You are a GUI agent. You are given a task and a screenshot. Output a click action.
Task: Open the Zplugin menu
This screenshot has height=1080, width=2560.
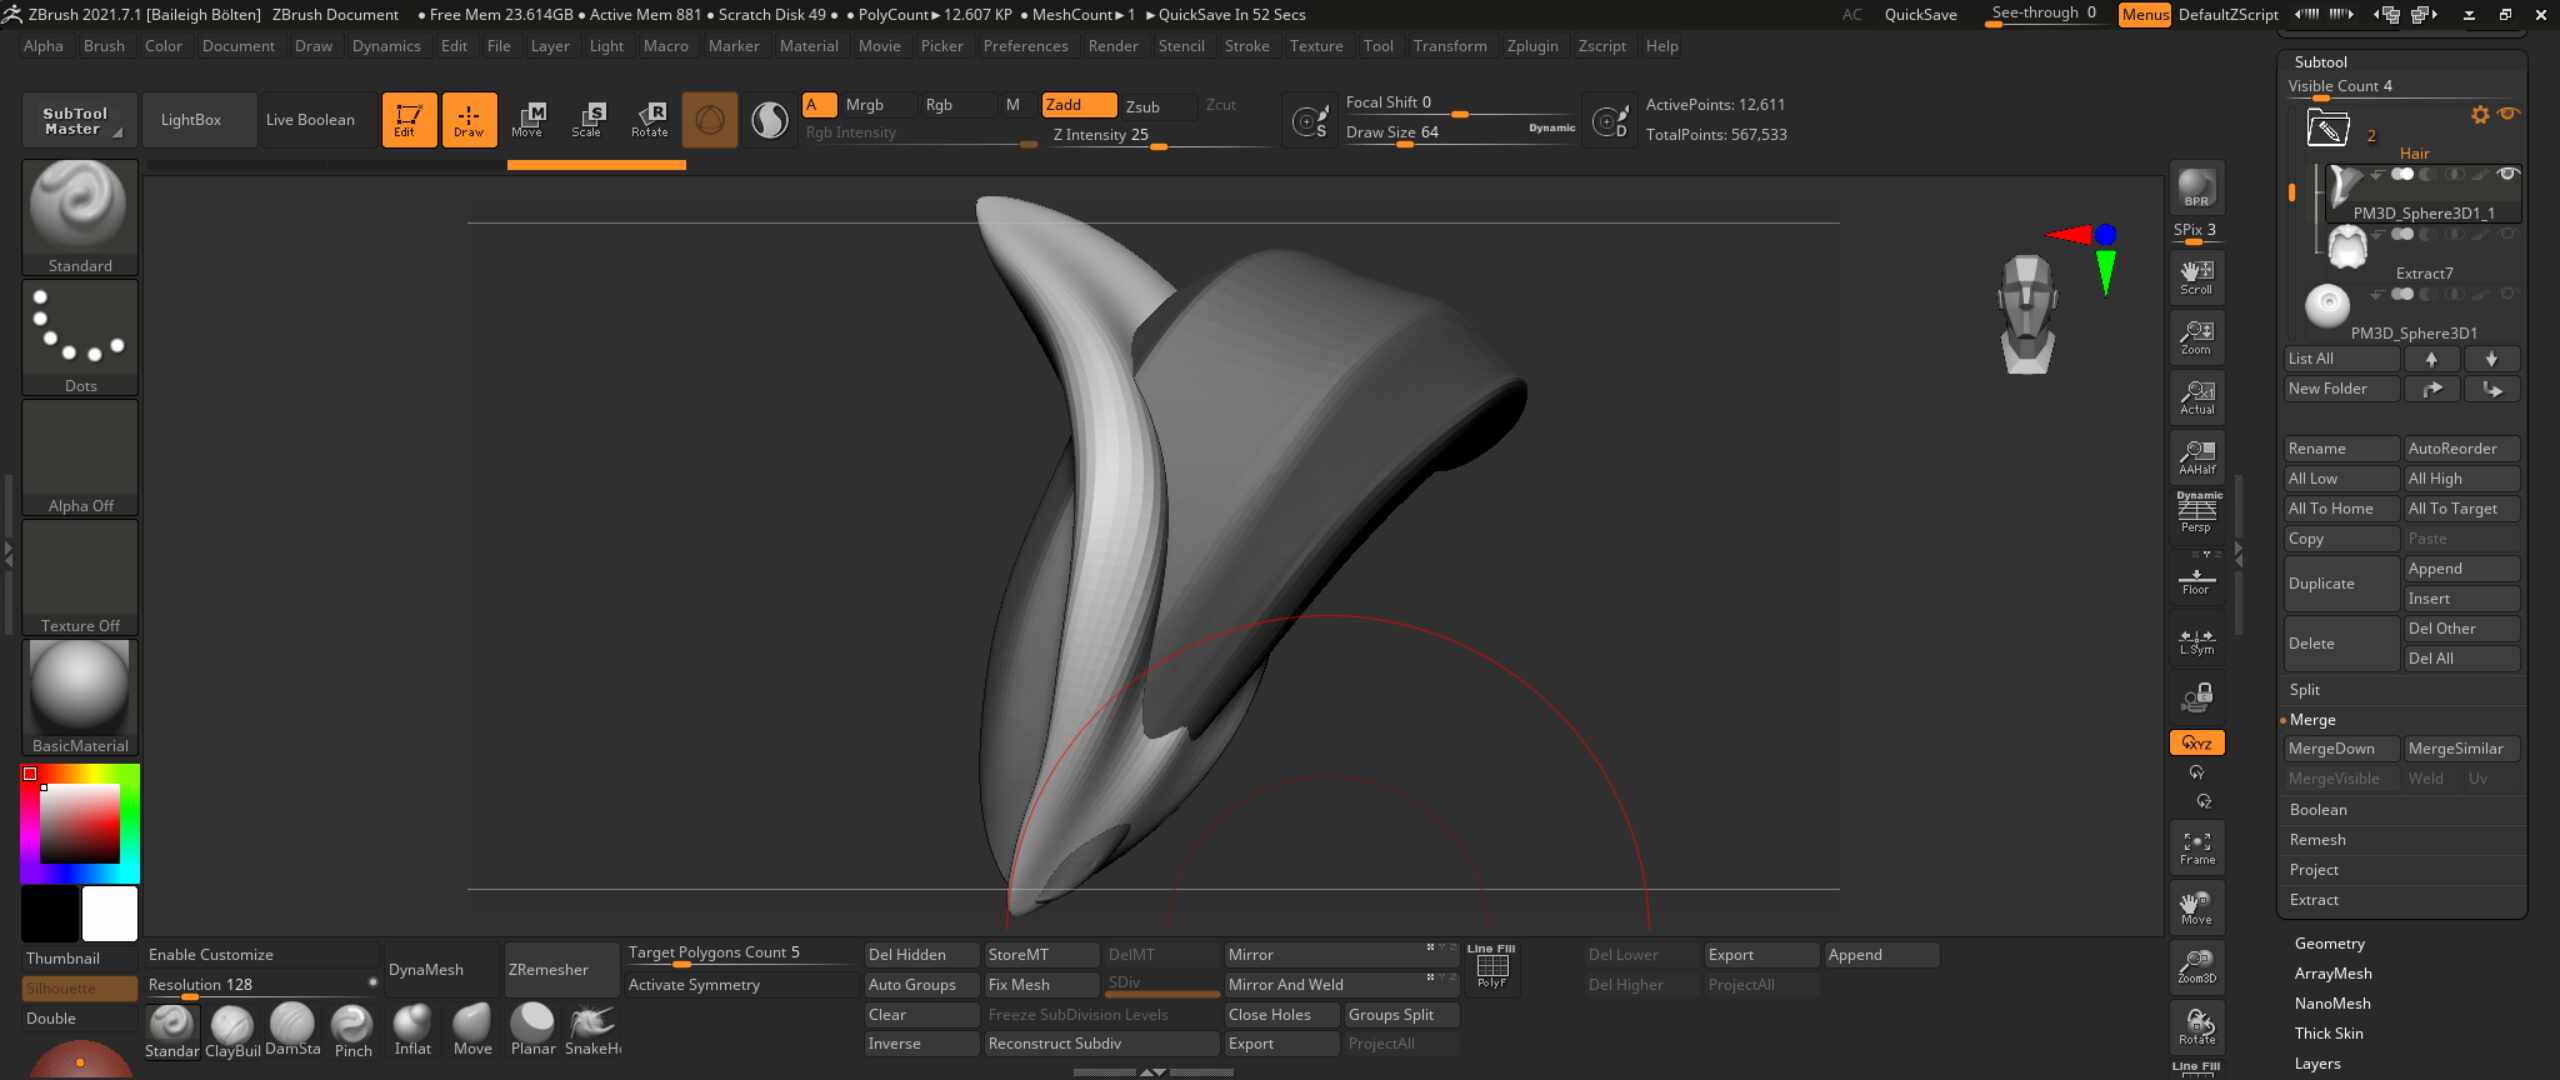pyautogui.click(x=1533, y=46)
